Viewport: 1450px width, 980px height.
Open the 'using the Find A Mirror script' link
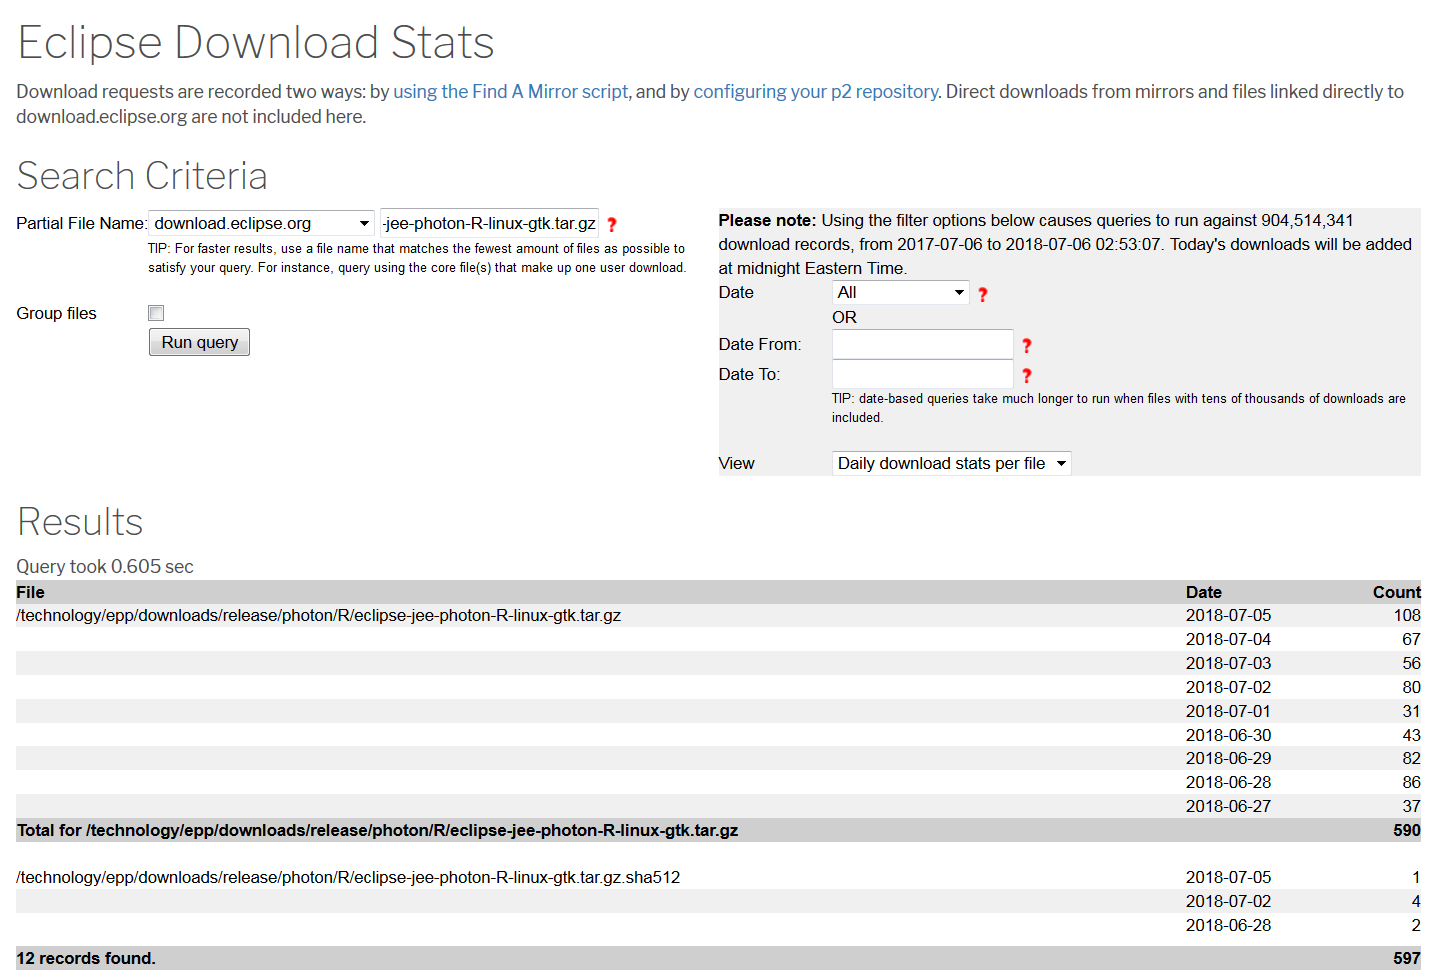pos(510,92)
